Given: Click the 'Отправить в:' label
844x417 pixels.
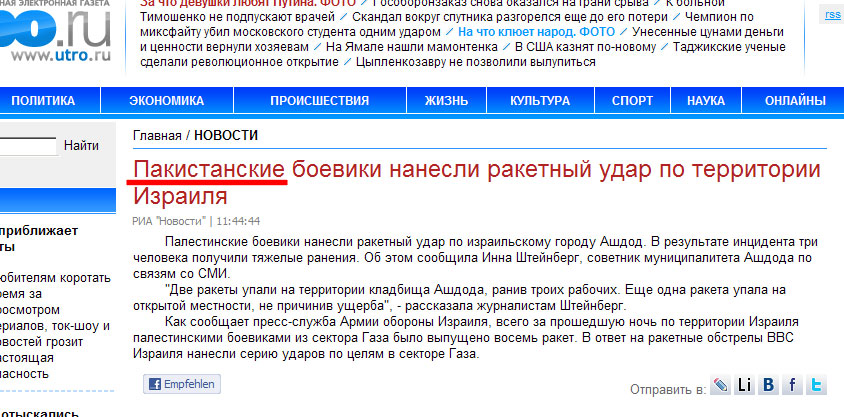Looking at the screenshot, I should pyautogui.click(x=667, y=389).
